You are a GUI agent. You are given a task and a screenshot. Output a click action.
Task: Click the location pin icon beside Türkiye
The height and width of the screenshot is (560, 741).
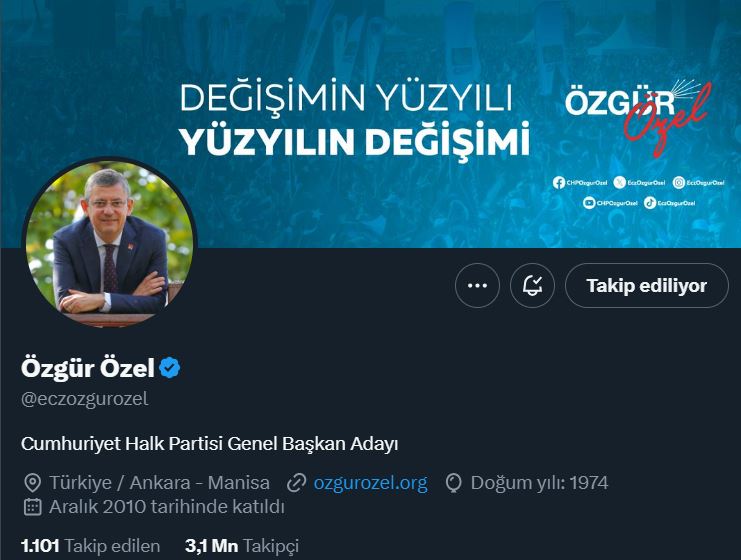click(32, 483)
